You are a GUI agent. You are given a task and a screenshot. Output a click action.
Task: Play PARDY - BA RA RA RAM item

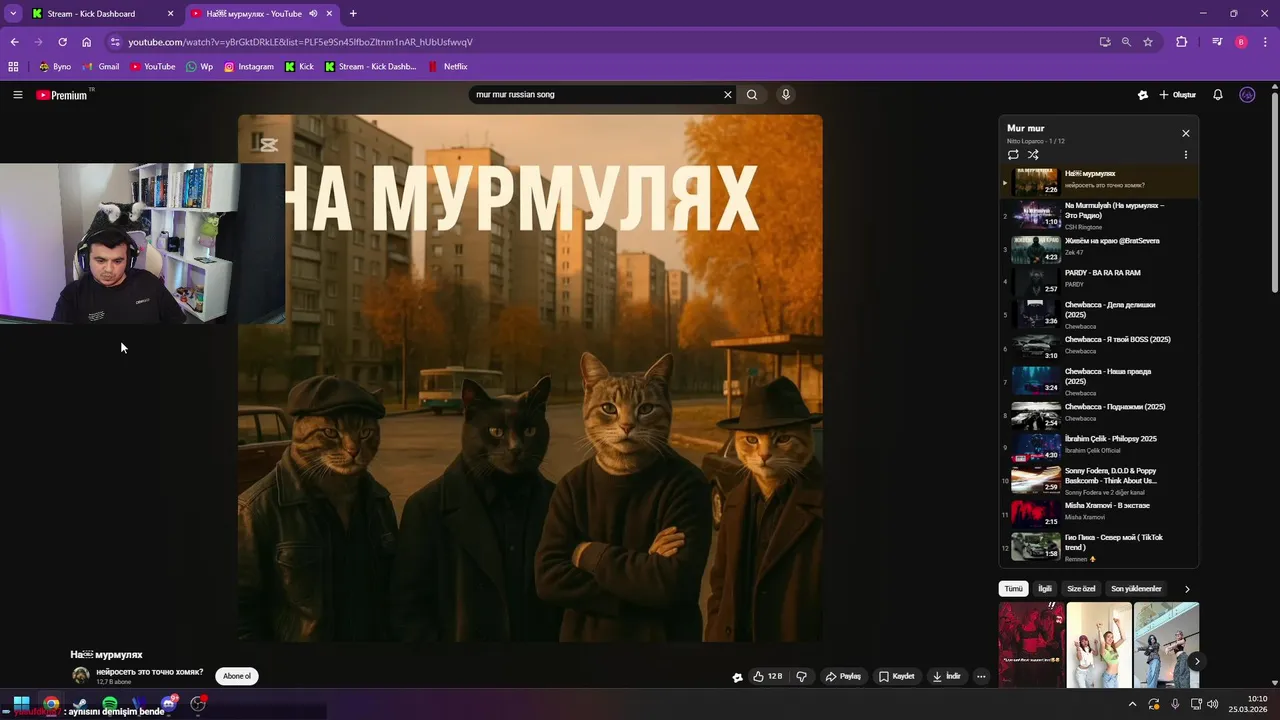click(1100, 281)
